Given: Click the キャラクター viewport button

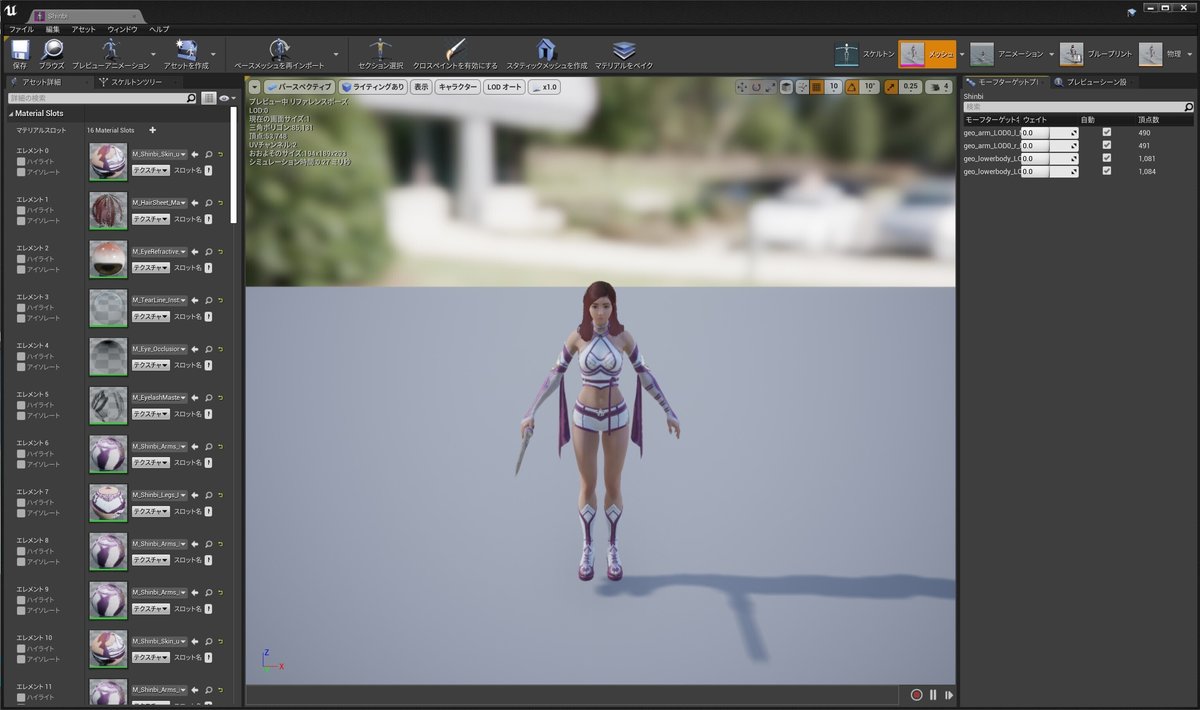Looking at the screenshot, I should pyautogui.click(x=457, y=87).
